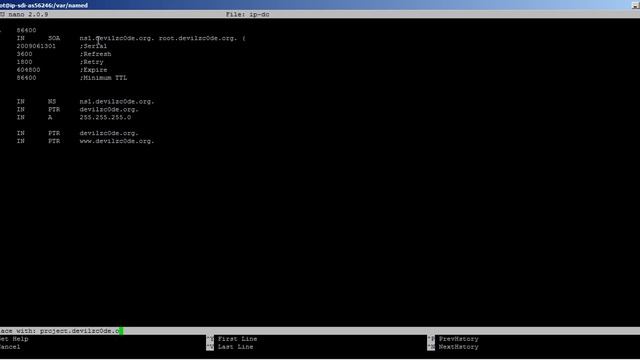Click the ';Refresh' comment
This screenshot has width=640, height=360.
[96, 54]
